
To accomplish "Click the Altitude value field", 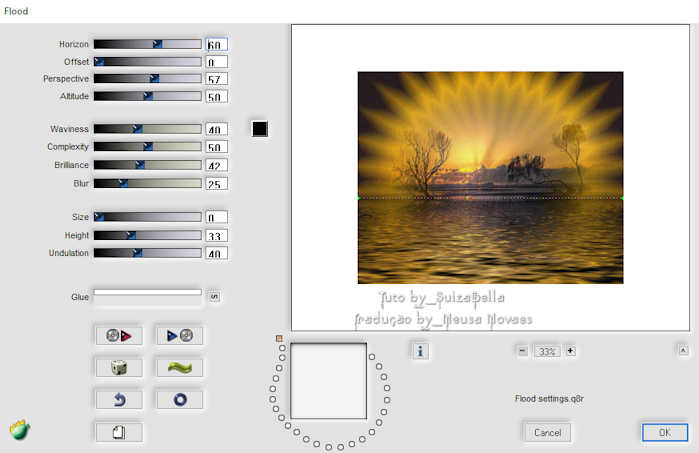I will [217, 96].
